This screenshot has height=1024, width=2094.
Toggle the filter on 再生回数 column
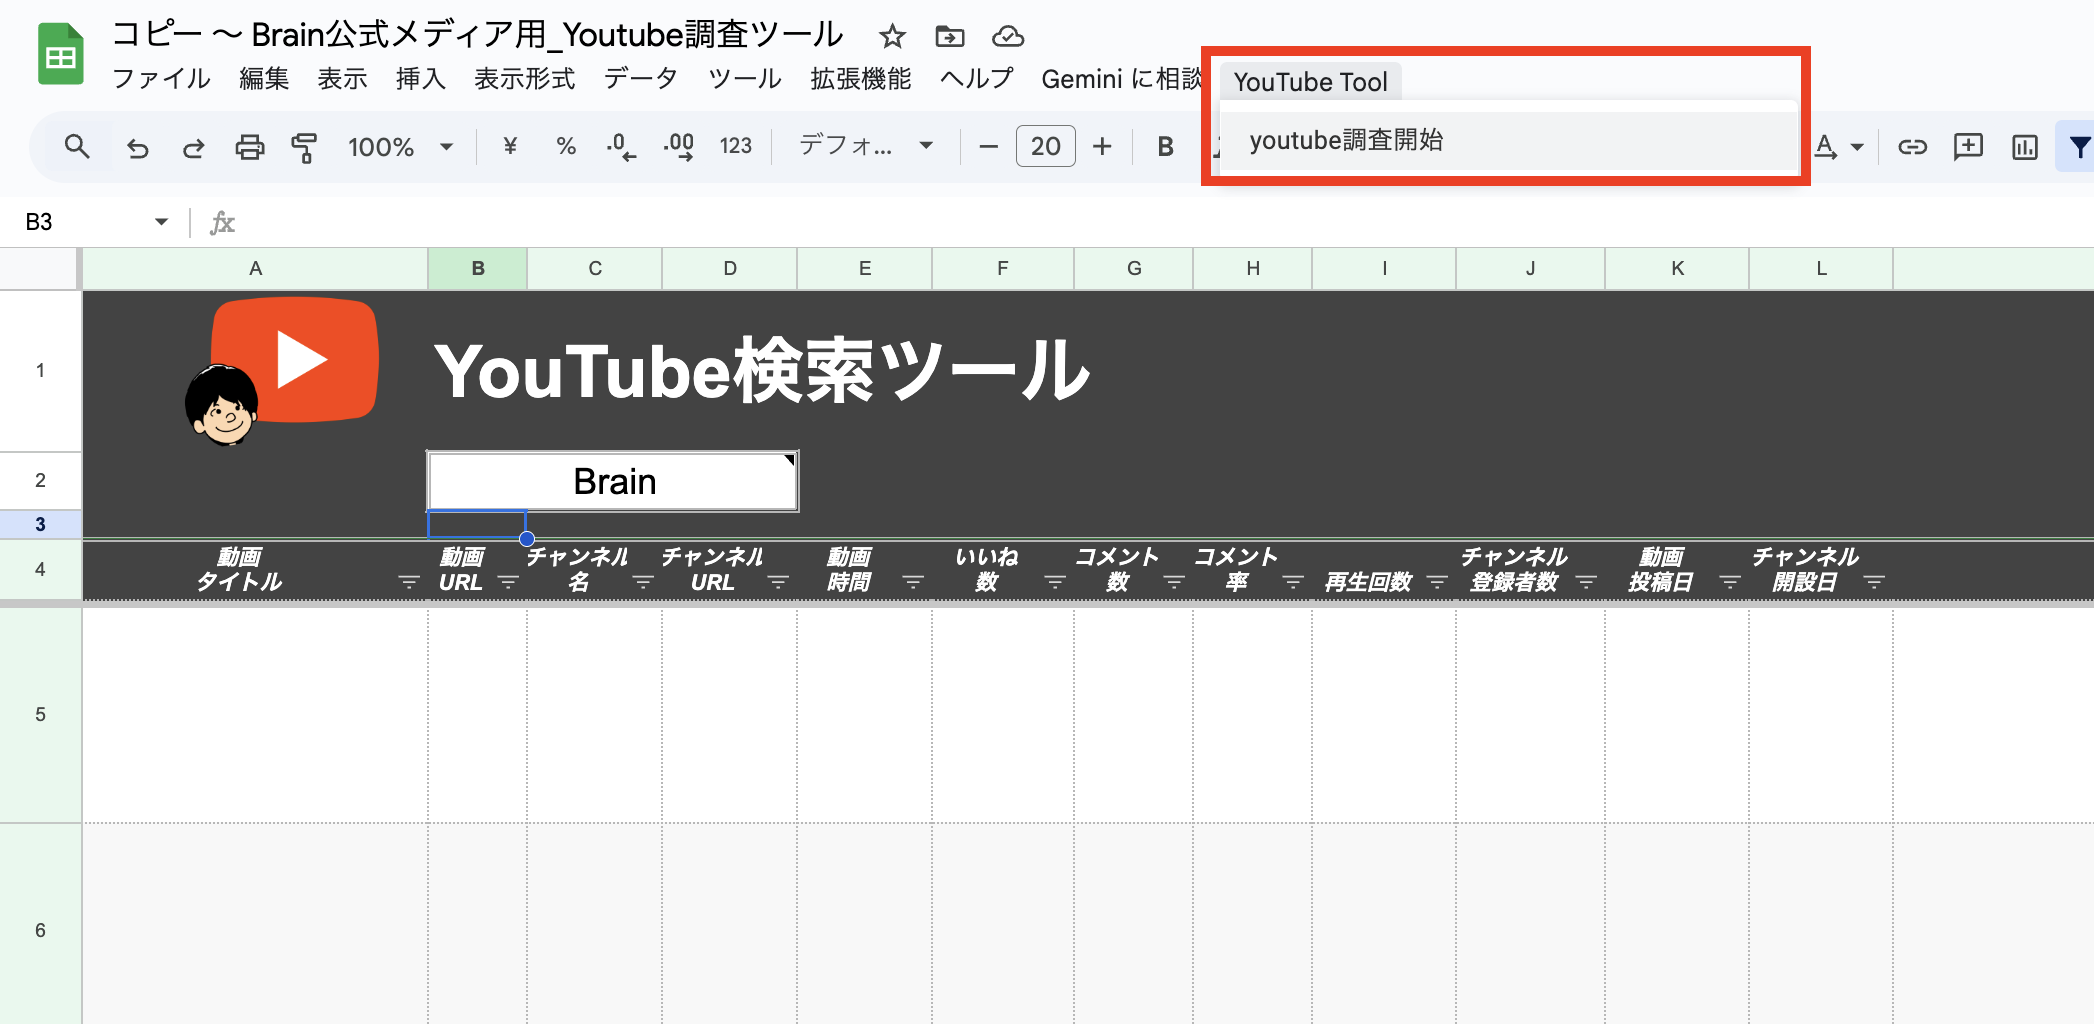click(x=1437, y=582)
